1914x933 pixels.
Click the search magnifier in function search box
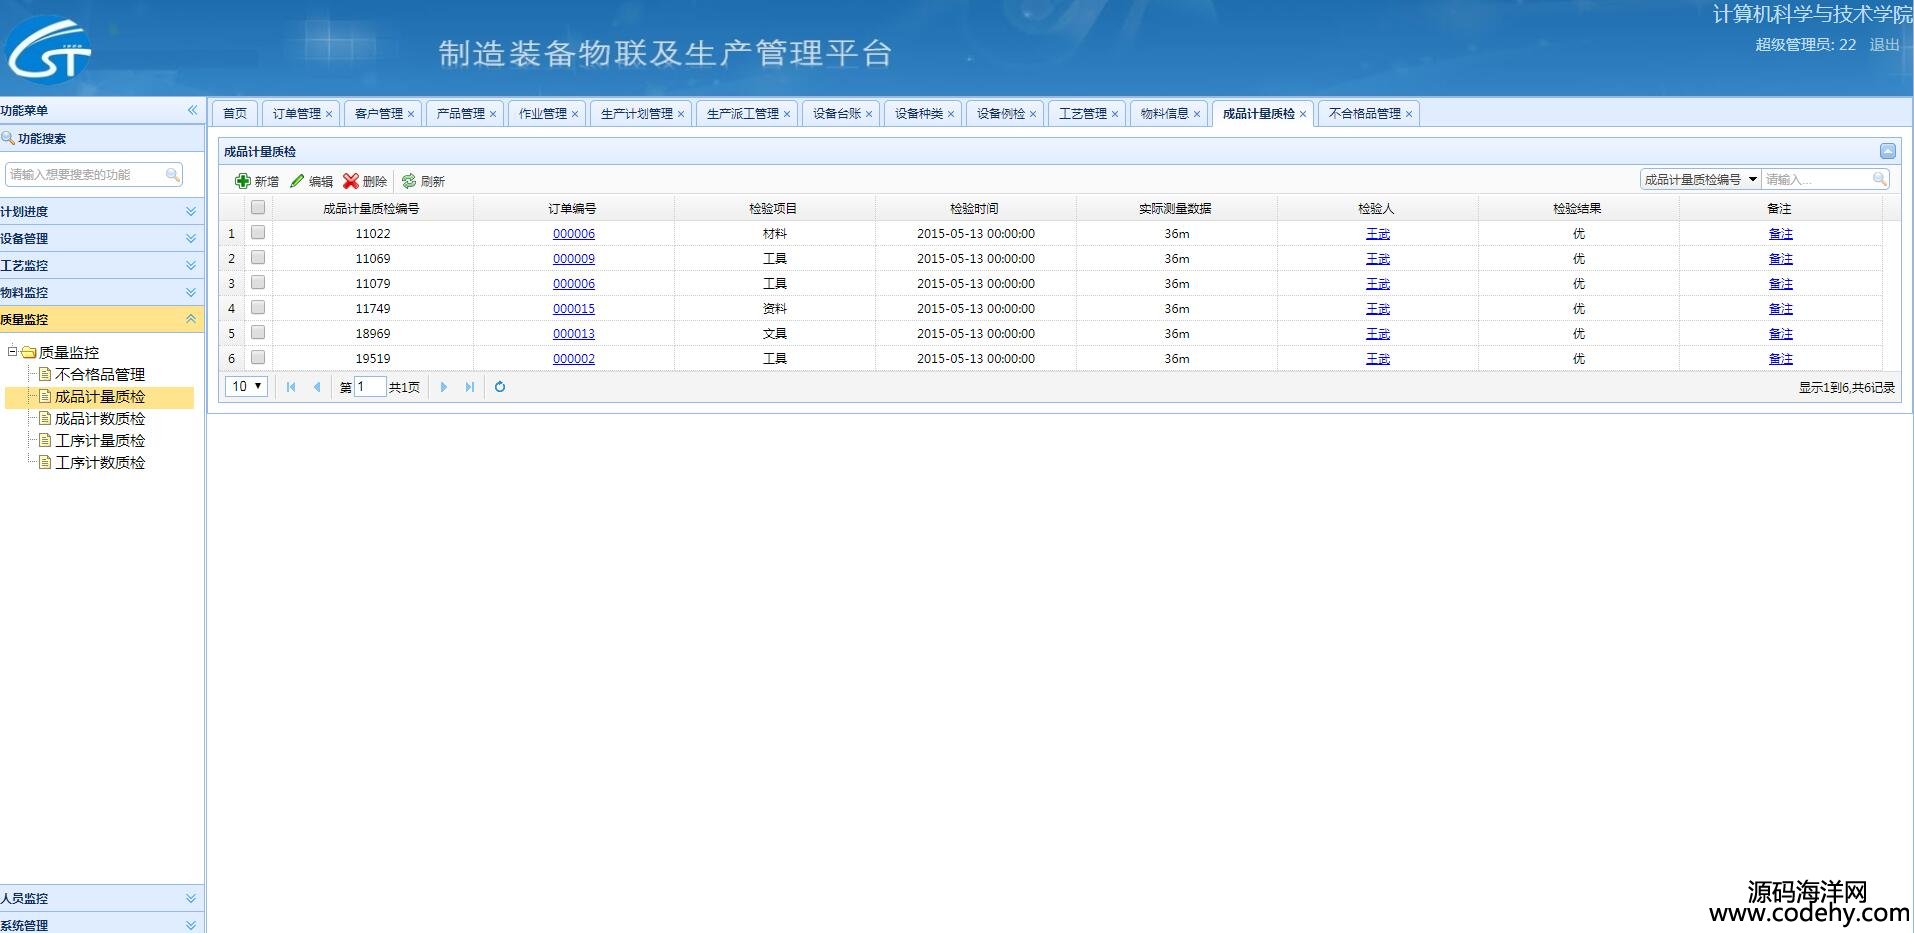coord(173,175)
